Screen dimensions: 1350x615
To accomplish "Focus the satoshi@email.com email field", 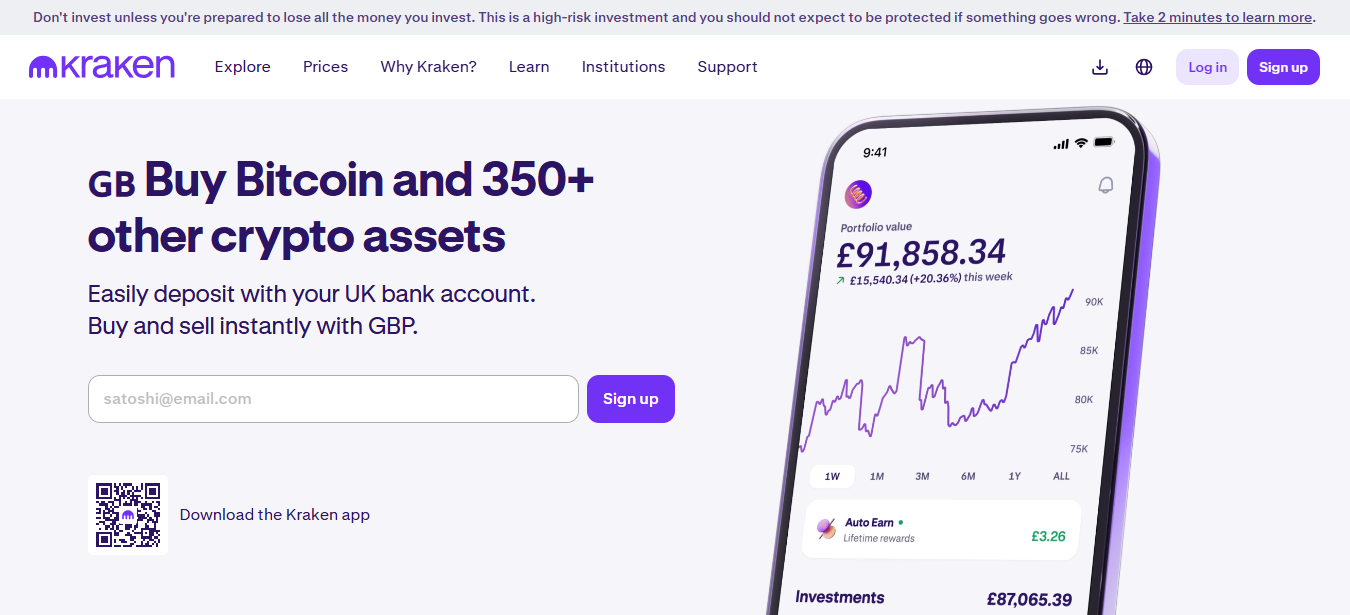I will [x=333, y=399].
